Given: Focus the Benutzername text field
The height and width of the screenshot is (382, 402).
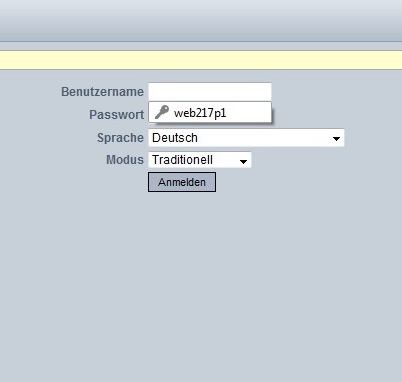Looking at the screenshot, I should [x=210, y=92].
